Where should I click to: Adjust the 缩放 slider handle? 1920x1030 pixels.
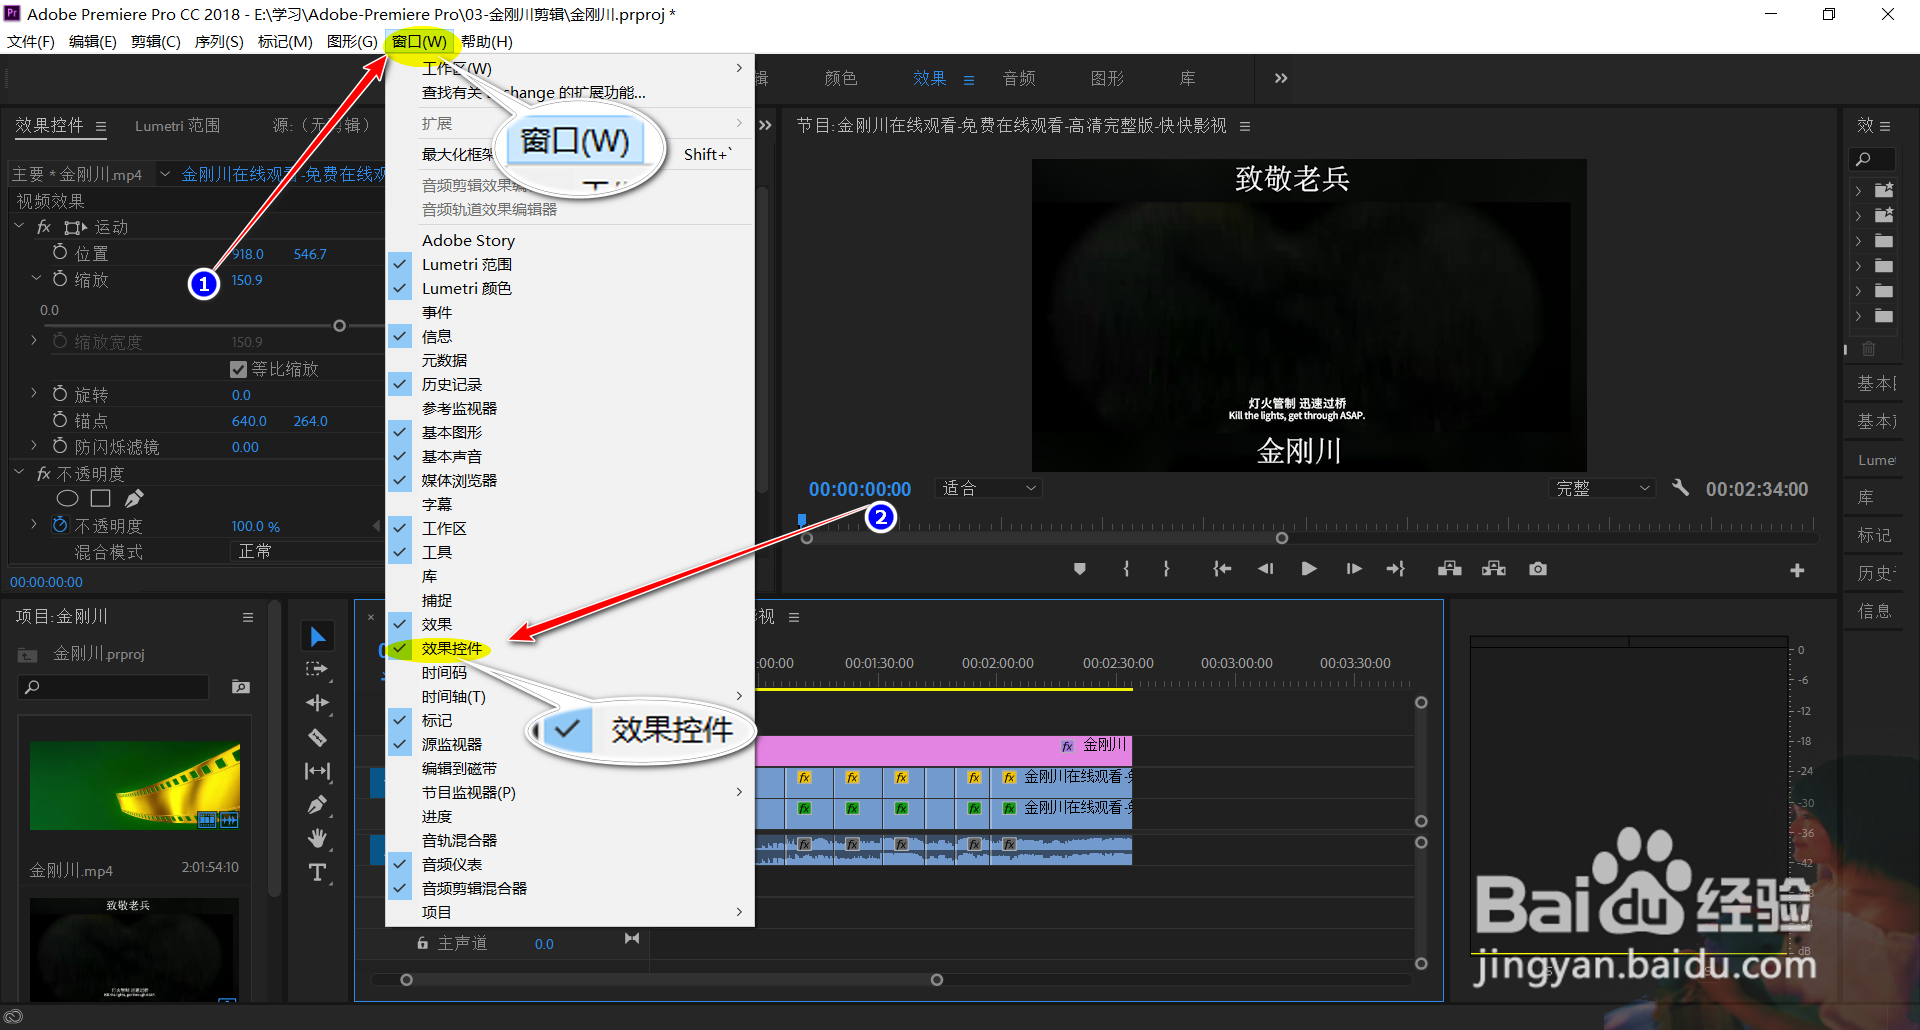point(339,326)
